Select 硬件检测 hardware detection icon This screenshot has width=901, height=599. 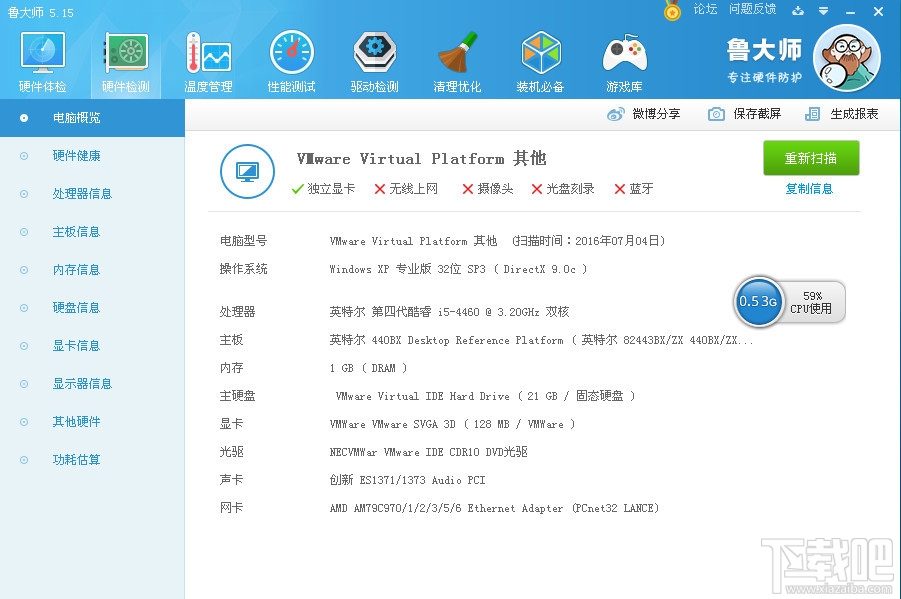tap(126, 53)
